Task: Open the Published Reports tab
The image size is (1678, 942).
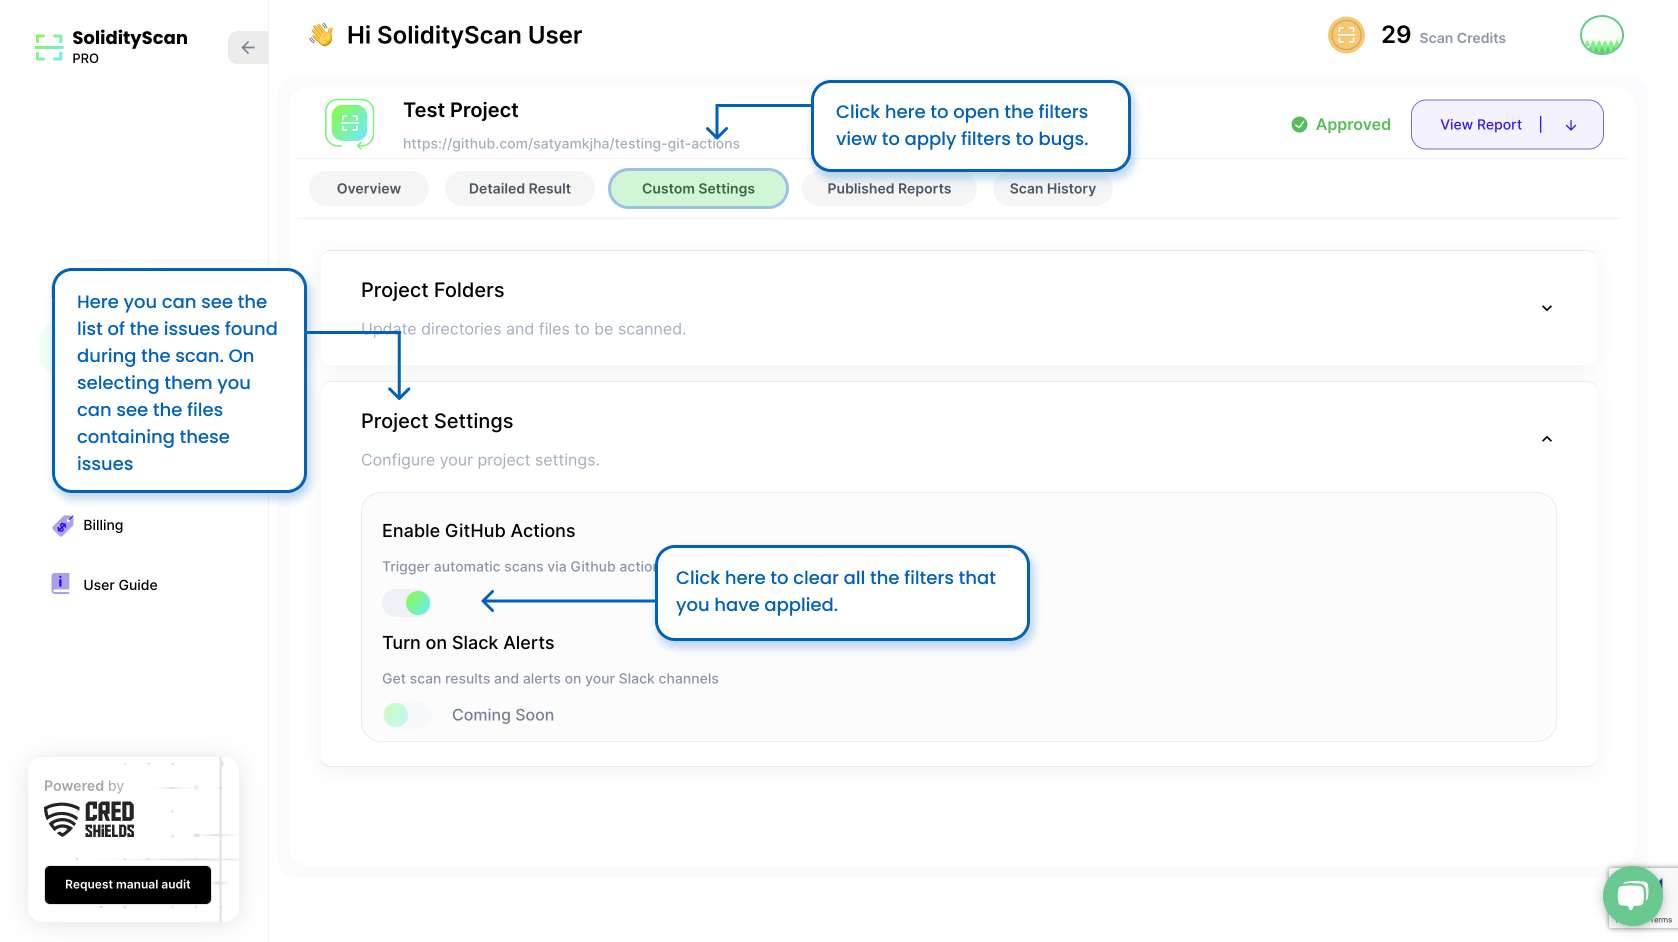Action: pos(888,189)
